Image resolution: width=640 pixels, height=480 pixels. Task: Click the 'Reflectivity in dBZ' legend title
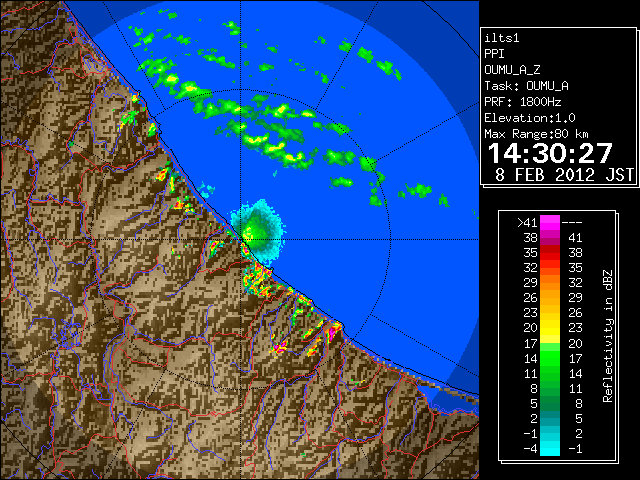[608, 336]
